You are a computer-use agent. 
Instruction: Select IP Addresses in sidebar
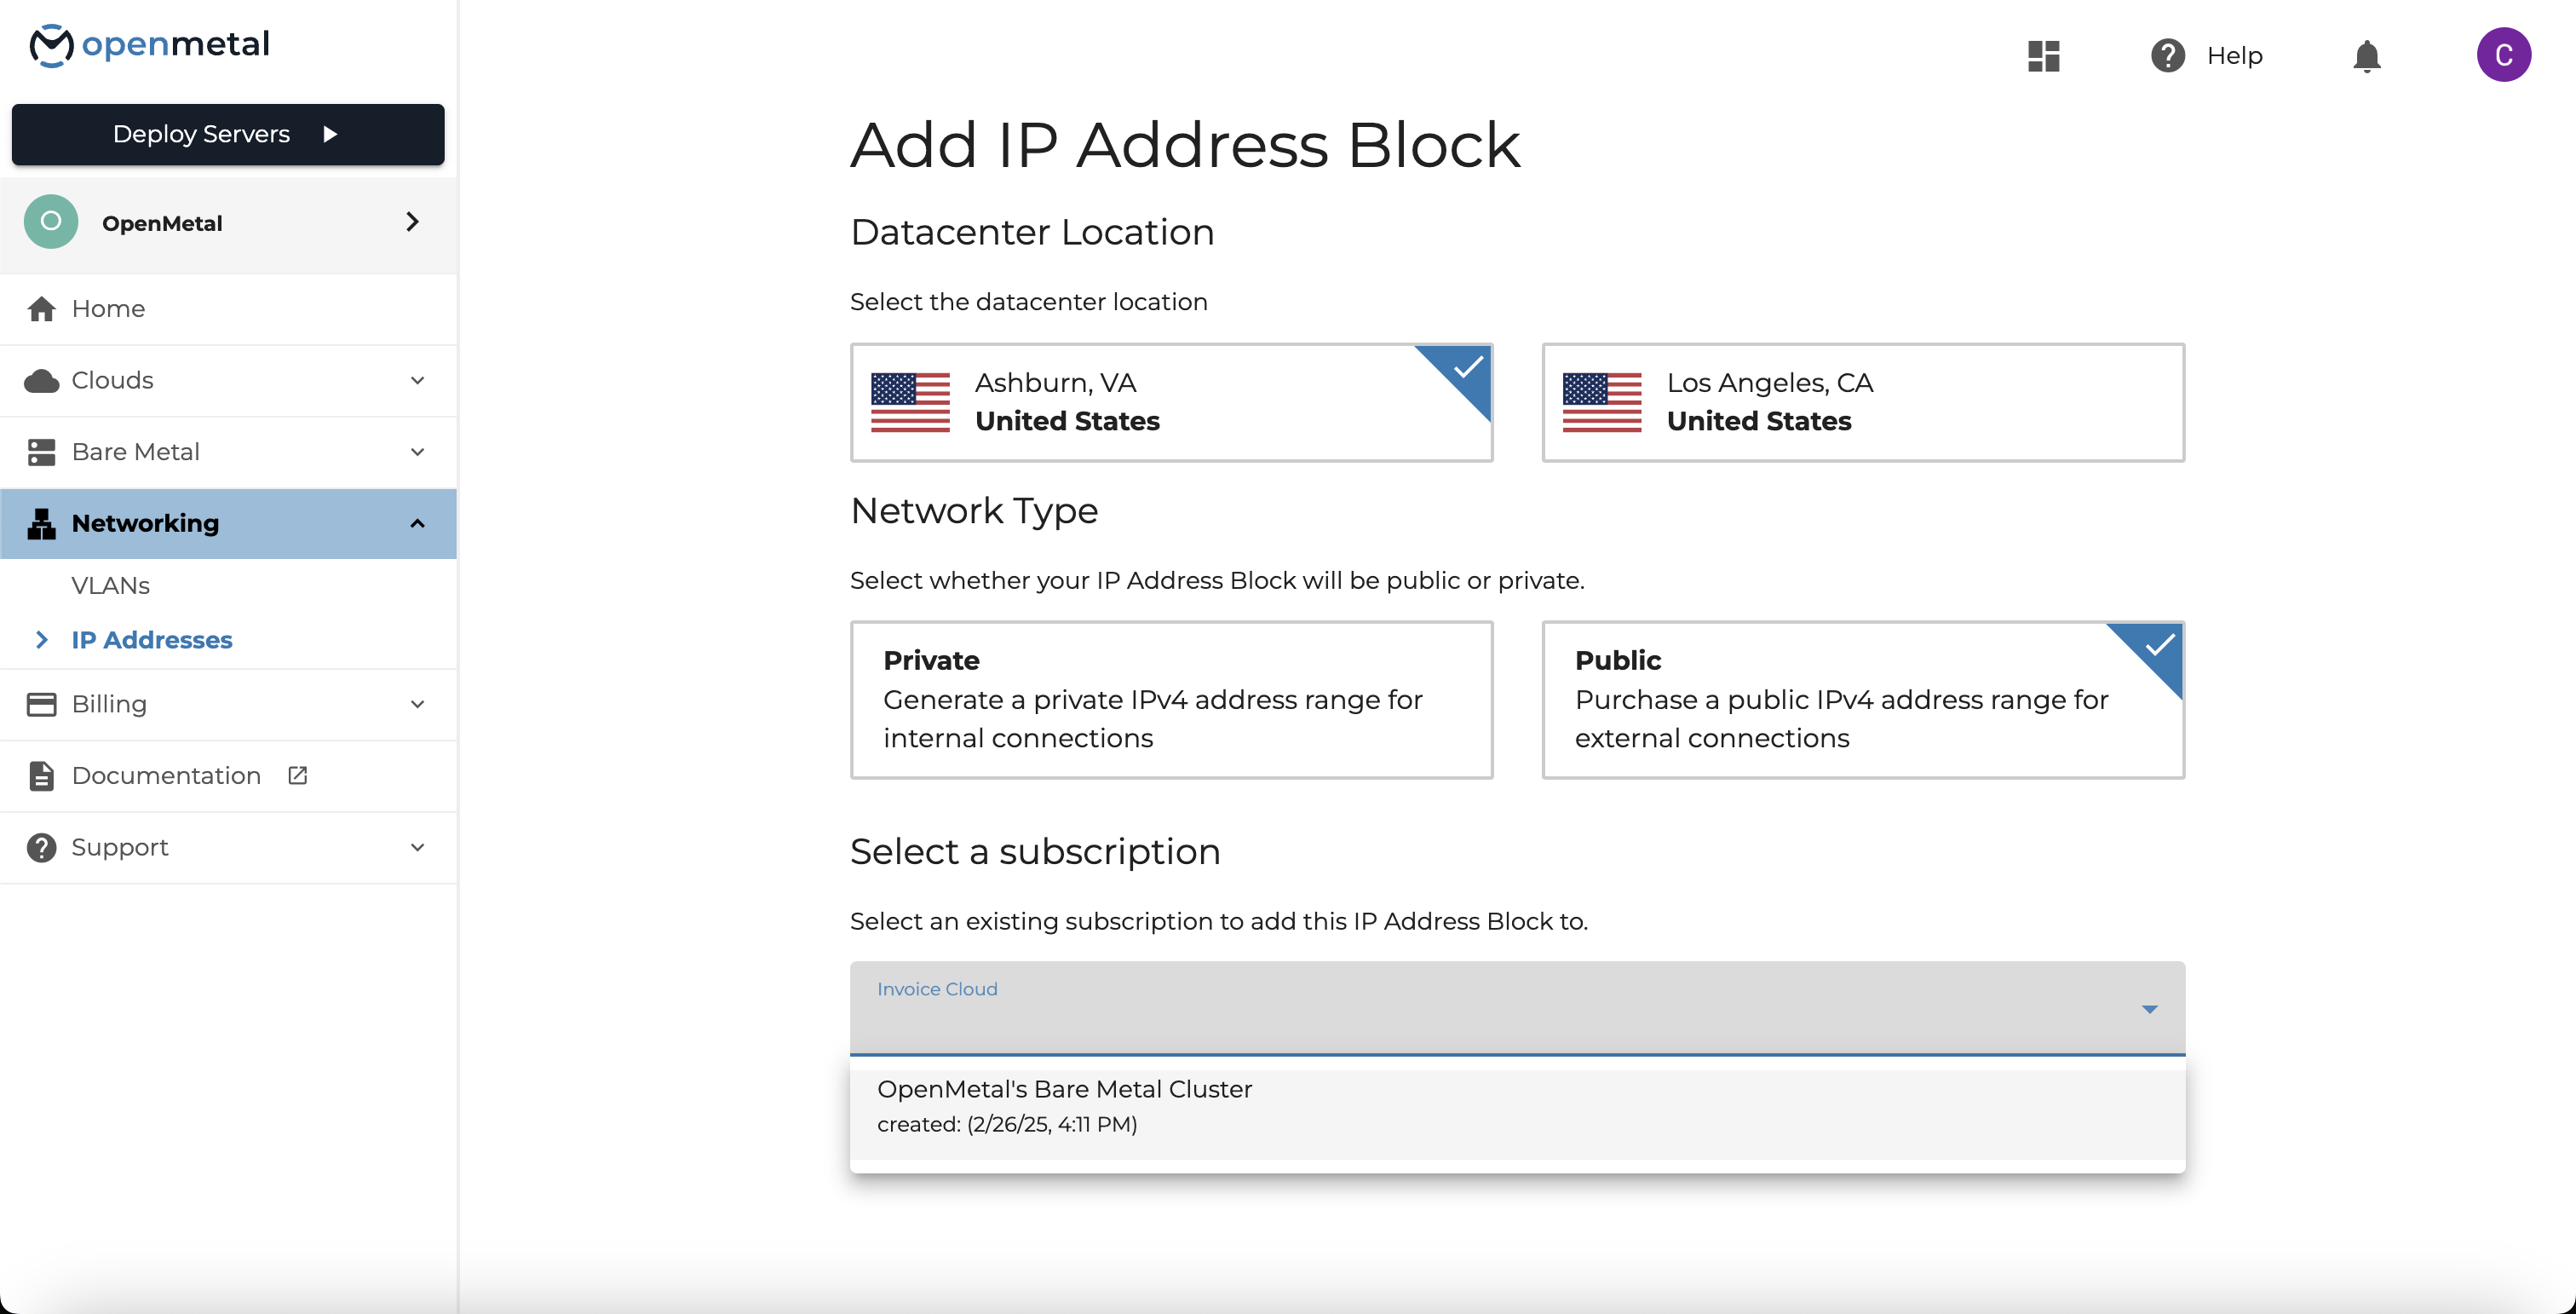(x=151, y=640)
